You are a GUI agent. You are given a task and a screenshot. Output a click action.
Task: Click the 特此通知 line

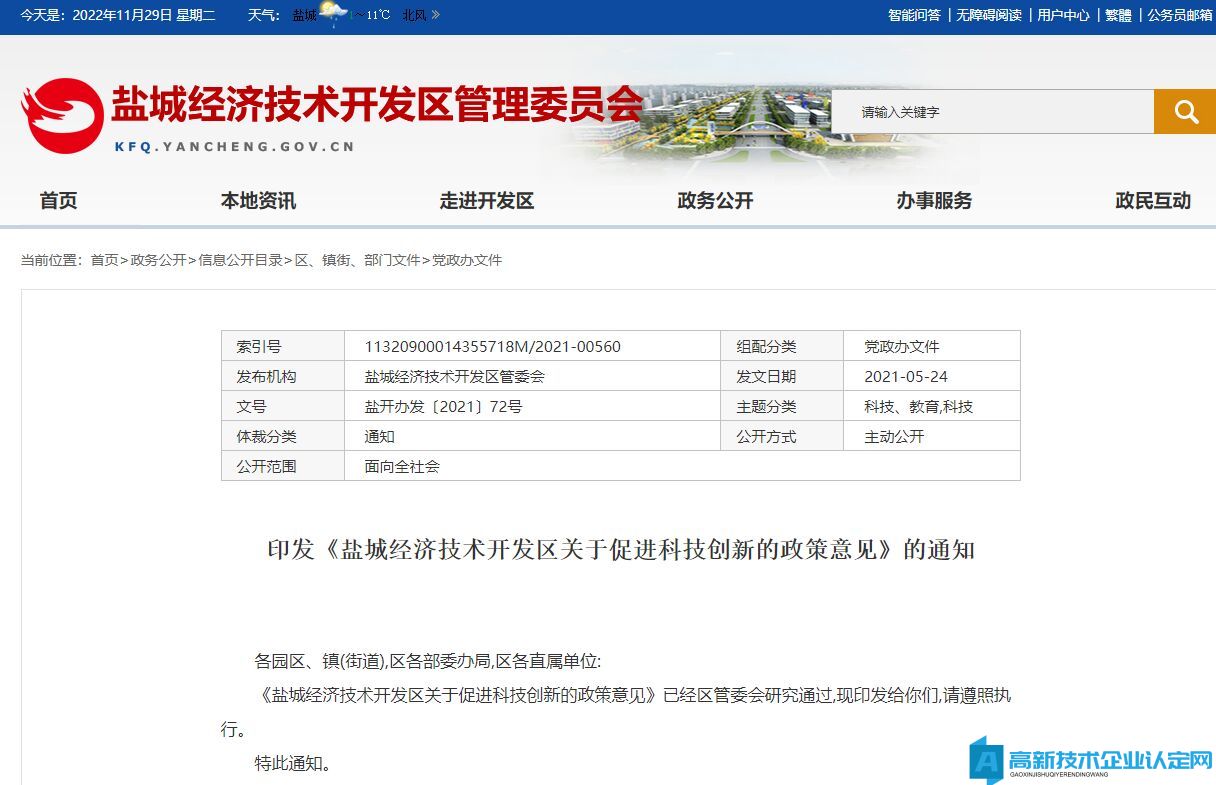coord(293,763)
